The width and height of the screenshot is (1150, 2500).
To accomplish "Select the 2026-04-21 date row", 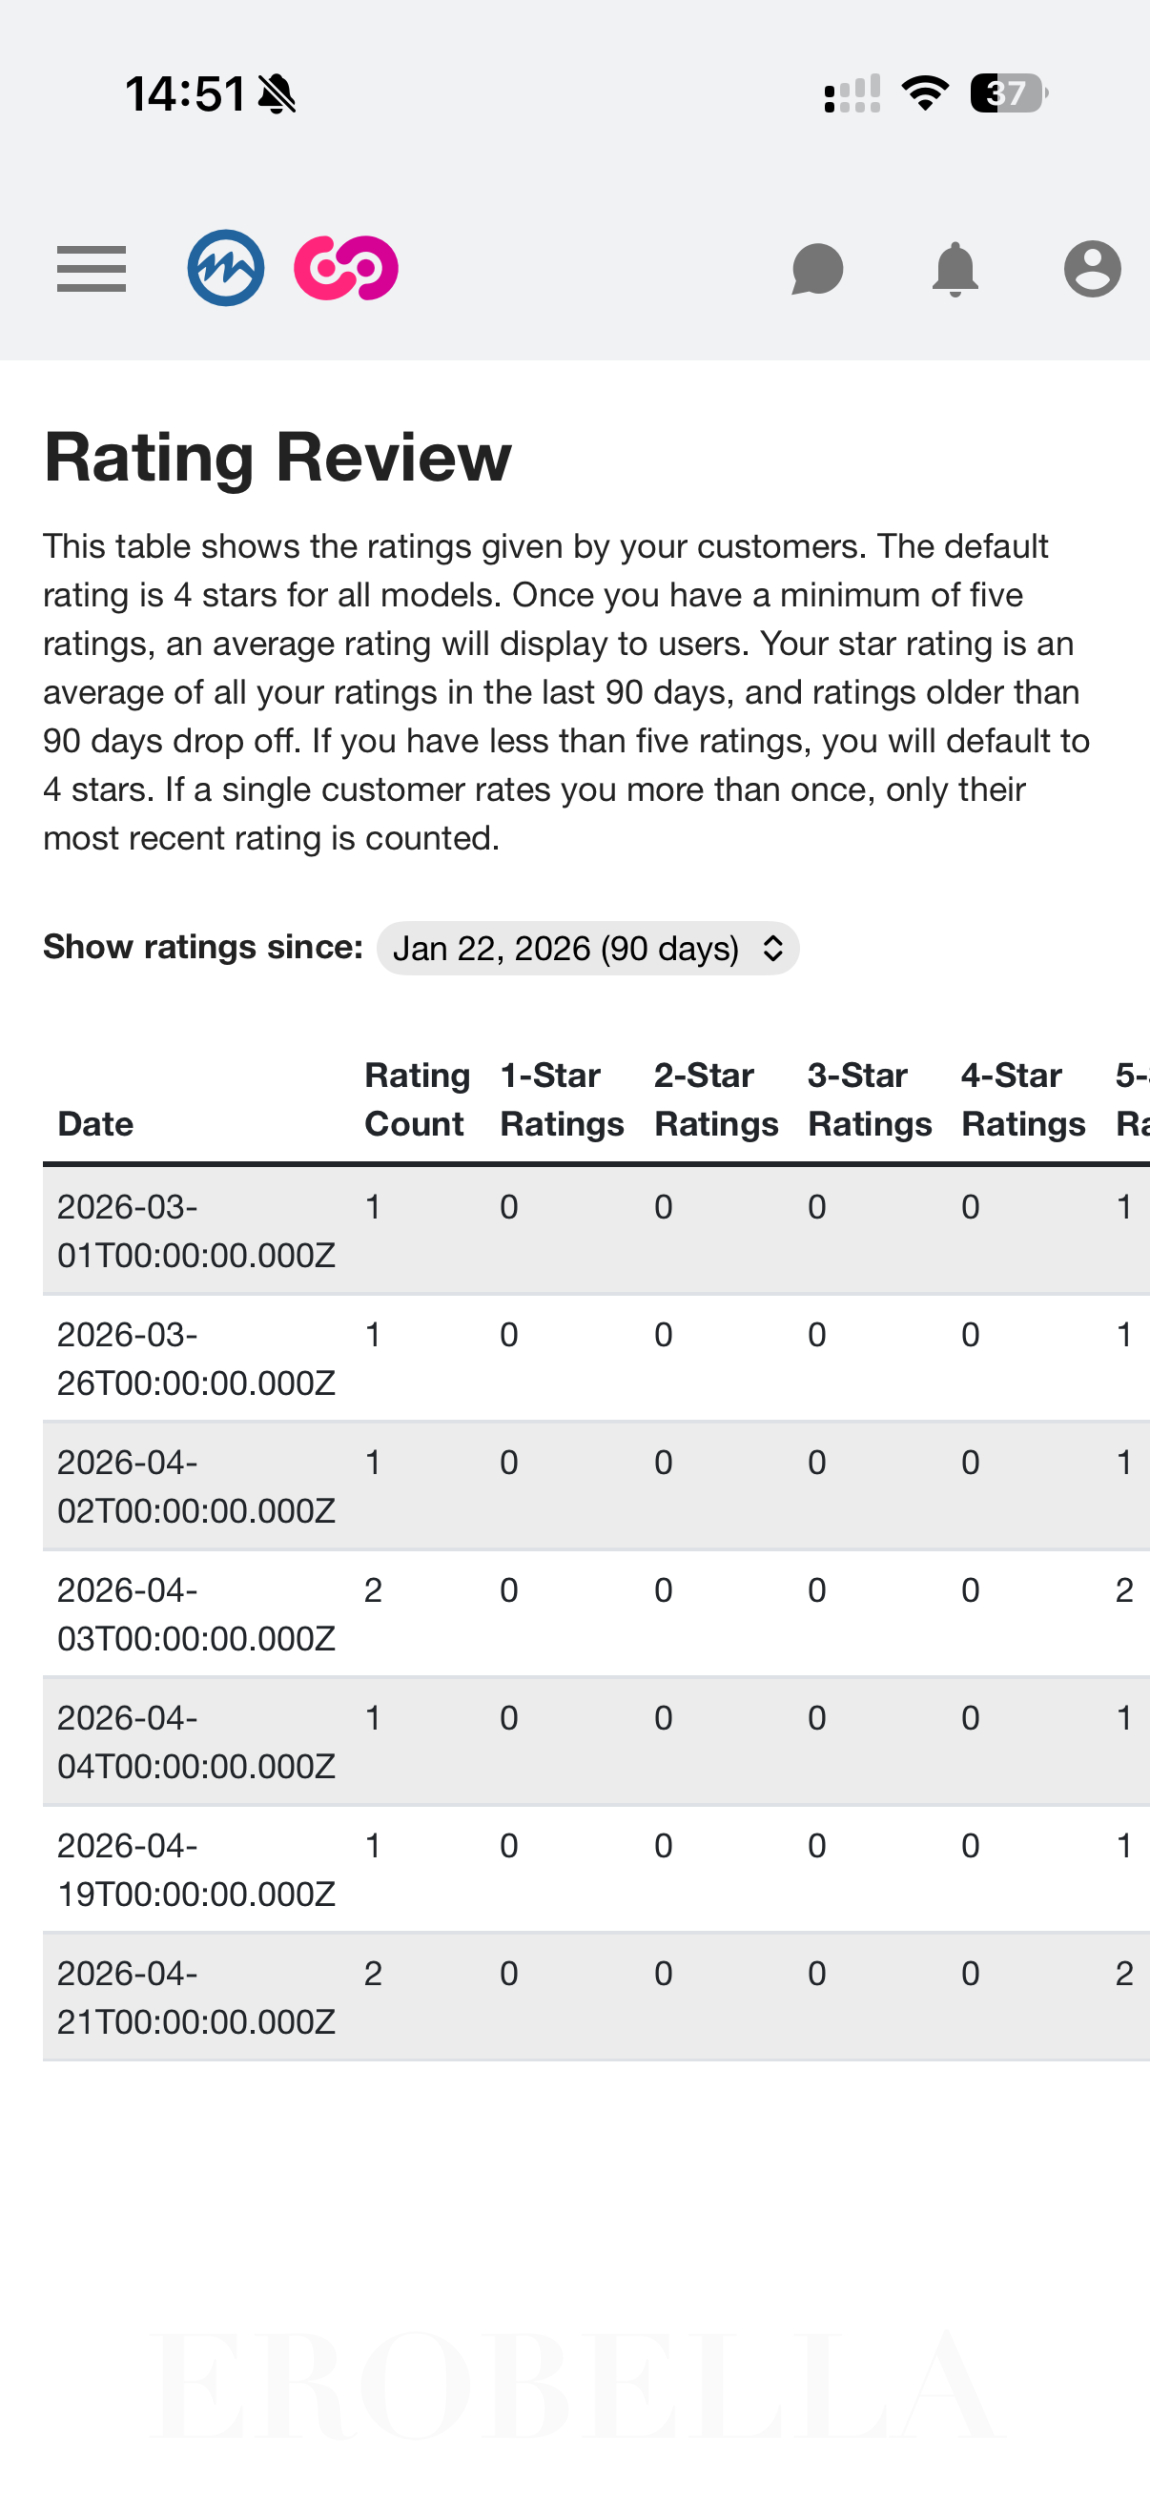I will pyautogui.click(x=196, y=1997).
